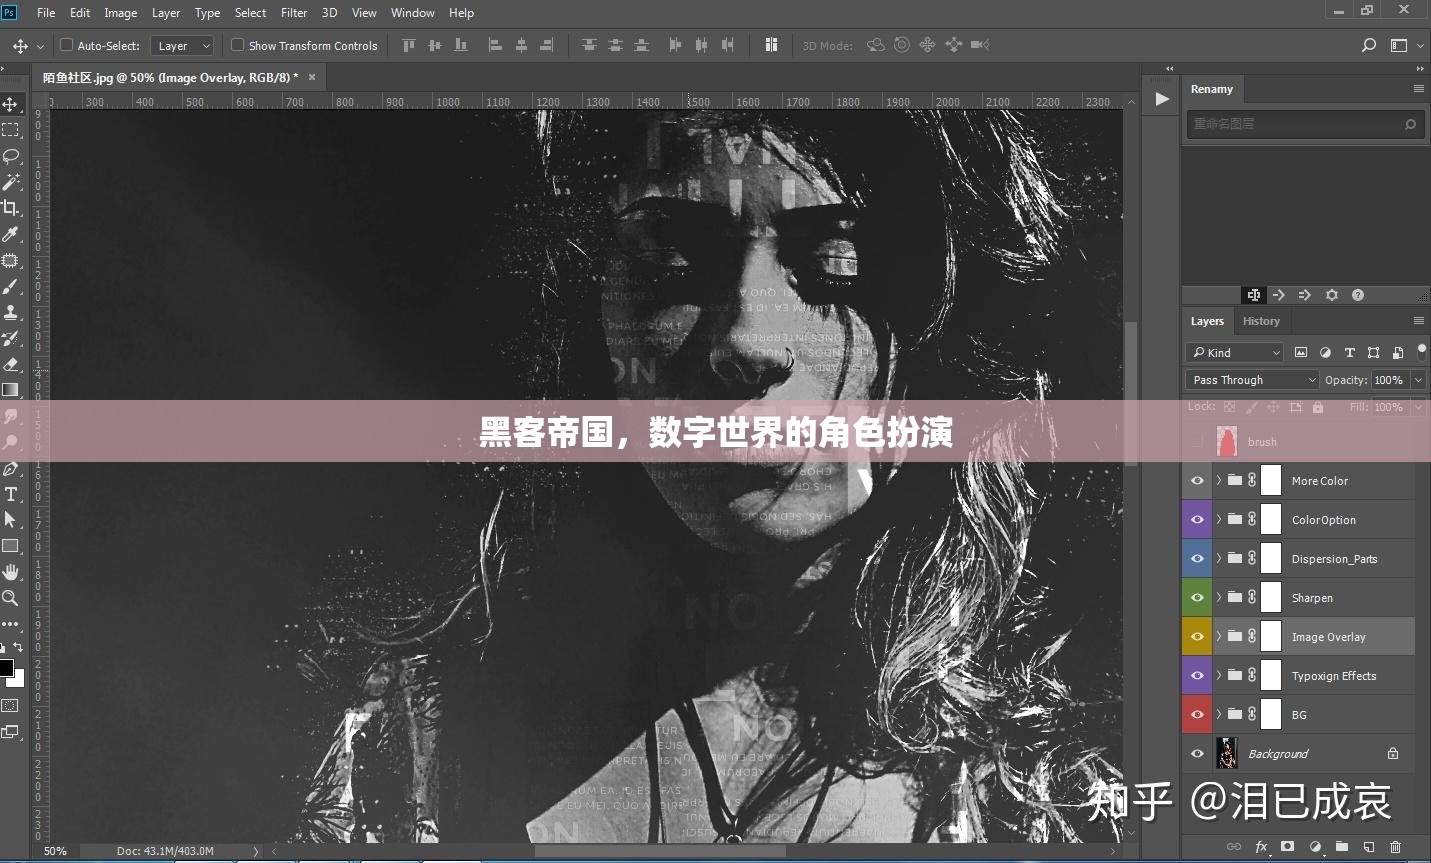Click the Opacity 100% value field

tap(1389, 380)
